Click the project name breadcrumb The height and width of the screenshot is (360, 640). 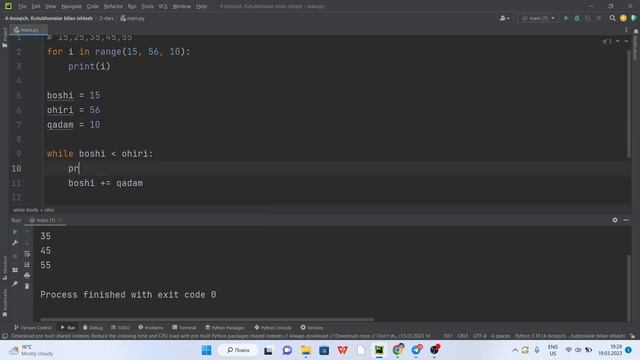tap(49, 18)
